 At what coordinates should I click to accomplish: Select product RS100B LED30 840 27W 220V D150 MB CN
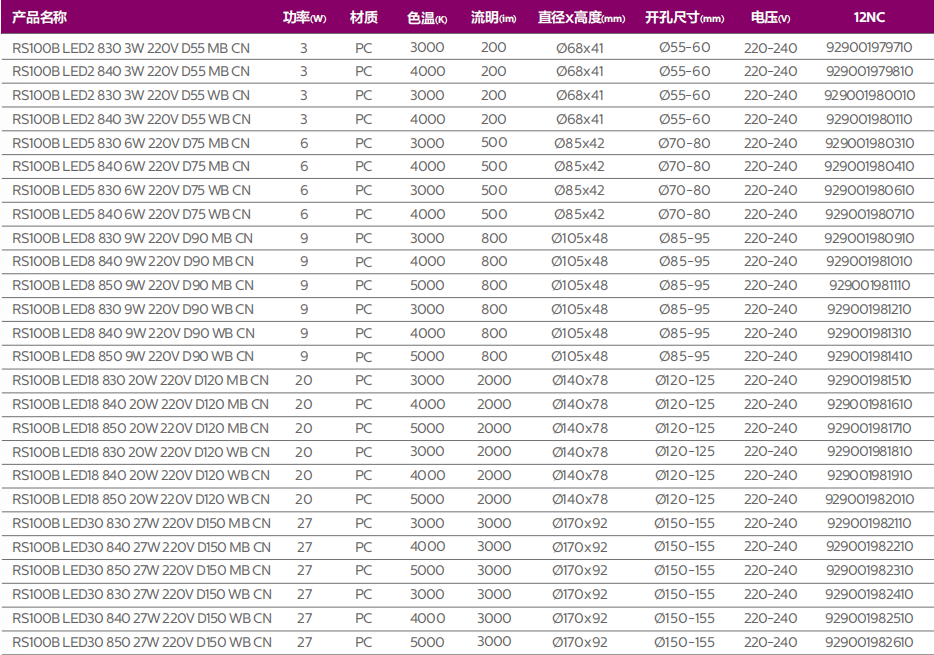tap(141, 547)
